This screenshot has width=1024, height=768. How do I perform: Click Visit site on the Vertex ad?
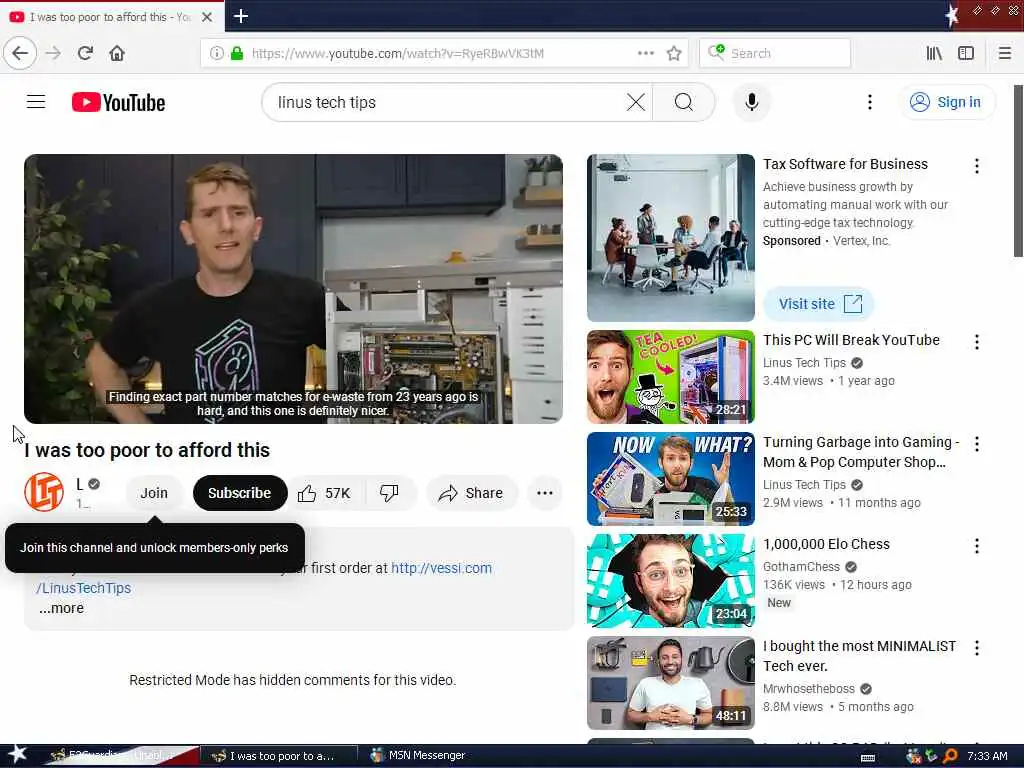818,304
